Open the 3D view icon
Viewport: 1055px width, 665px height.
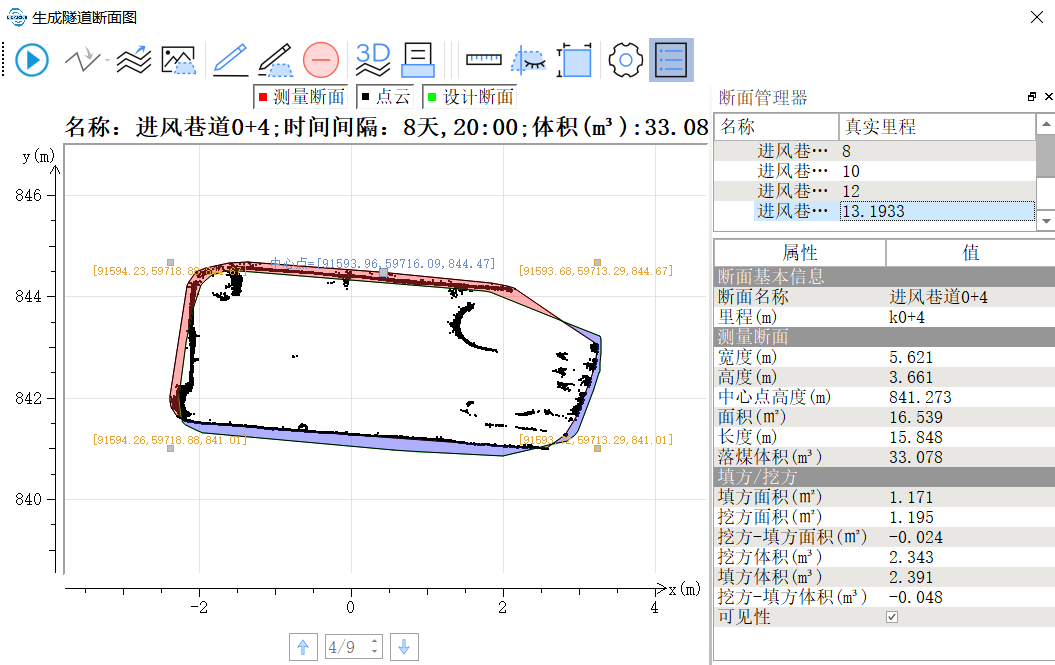tap(373, 60)
